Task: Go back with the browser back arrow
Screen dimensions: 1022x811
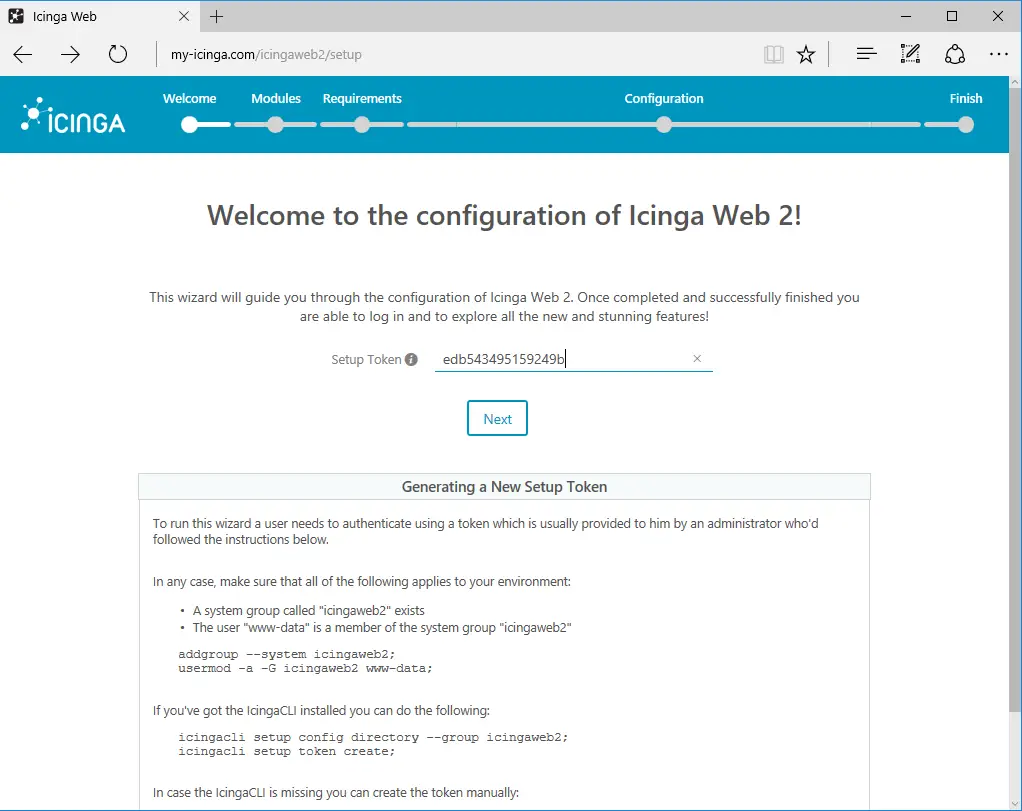Action: pyautogui.click(x=23, y=55)
